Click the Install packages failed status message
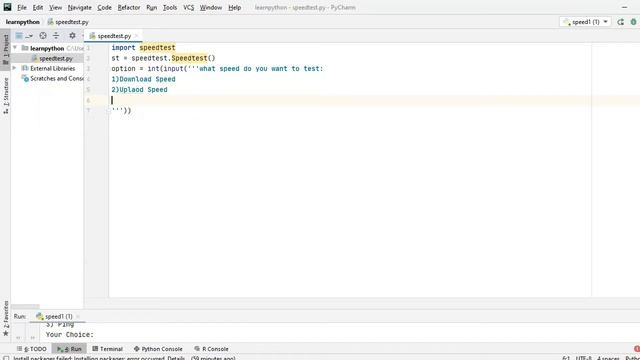 124,358
